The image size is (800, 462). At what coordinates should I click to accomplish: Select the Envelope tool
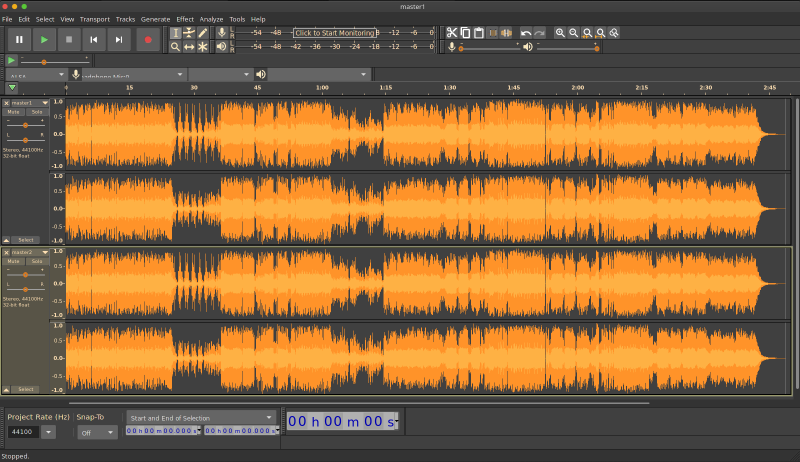click(189, 32)
